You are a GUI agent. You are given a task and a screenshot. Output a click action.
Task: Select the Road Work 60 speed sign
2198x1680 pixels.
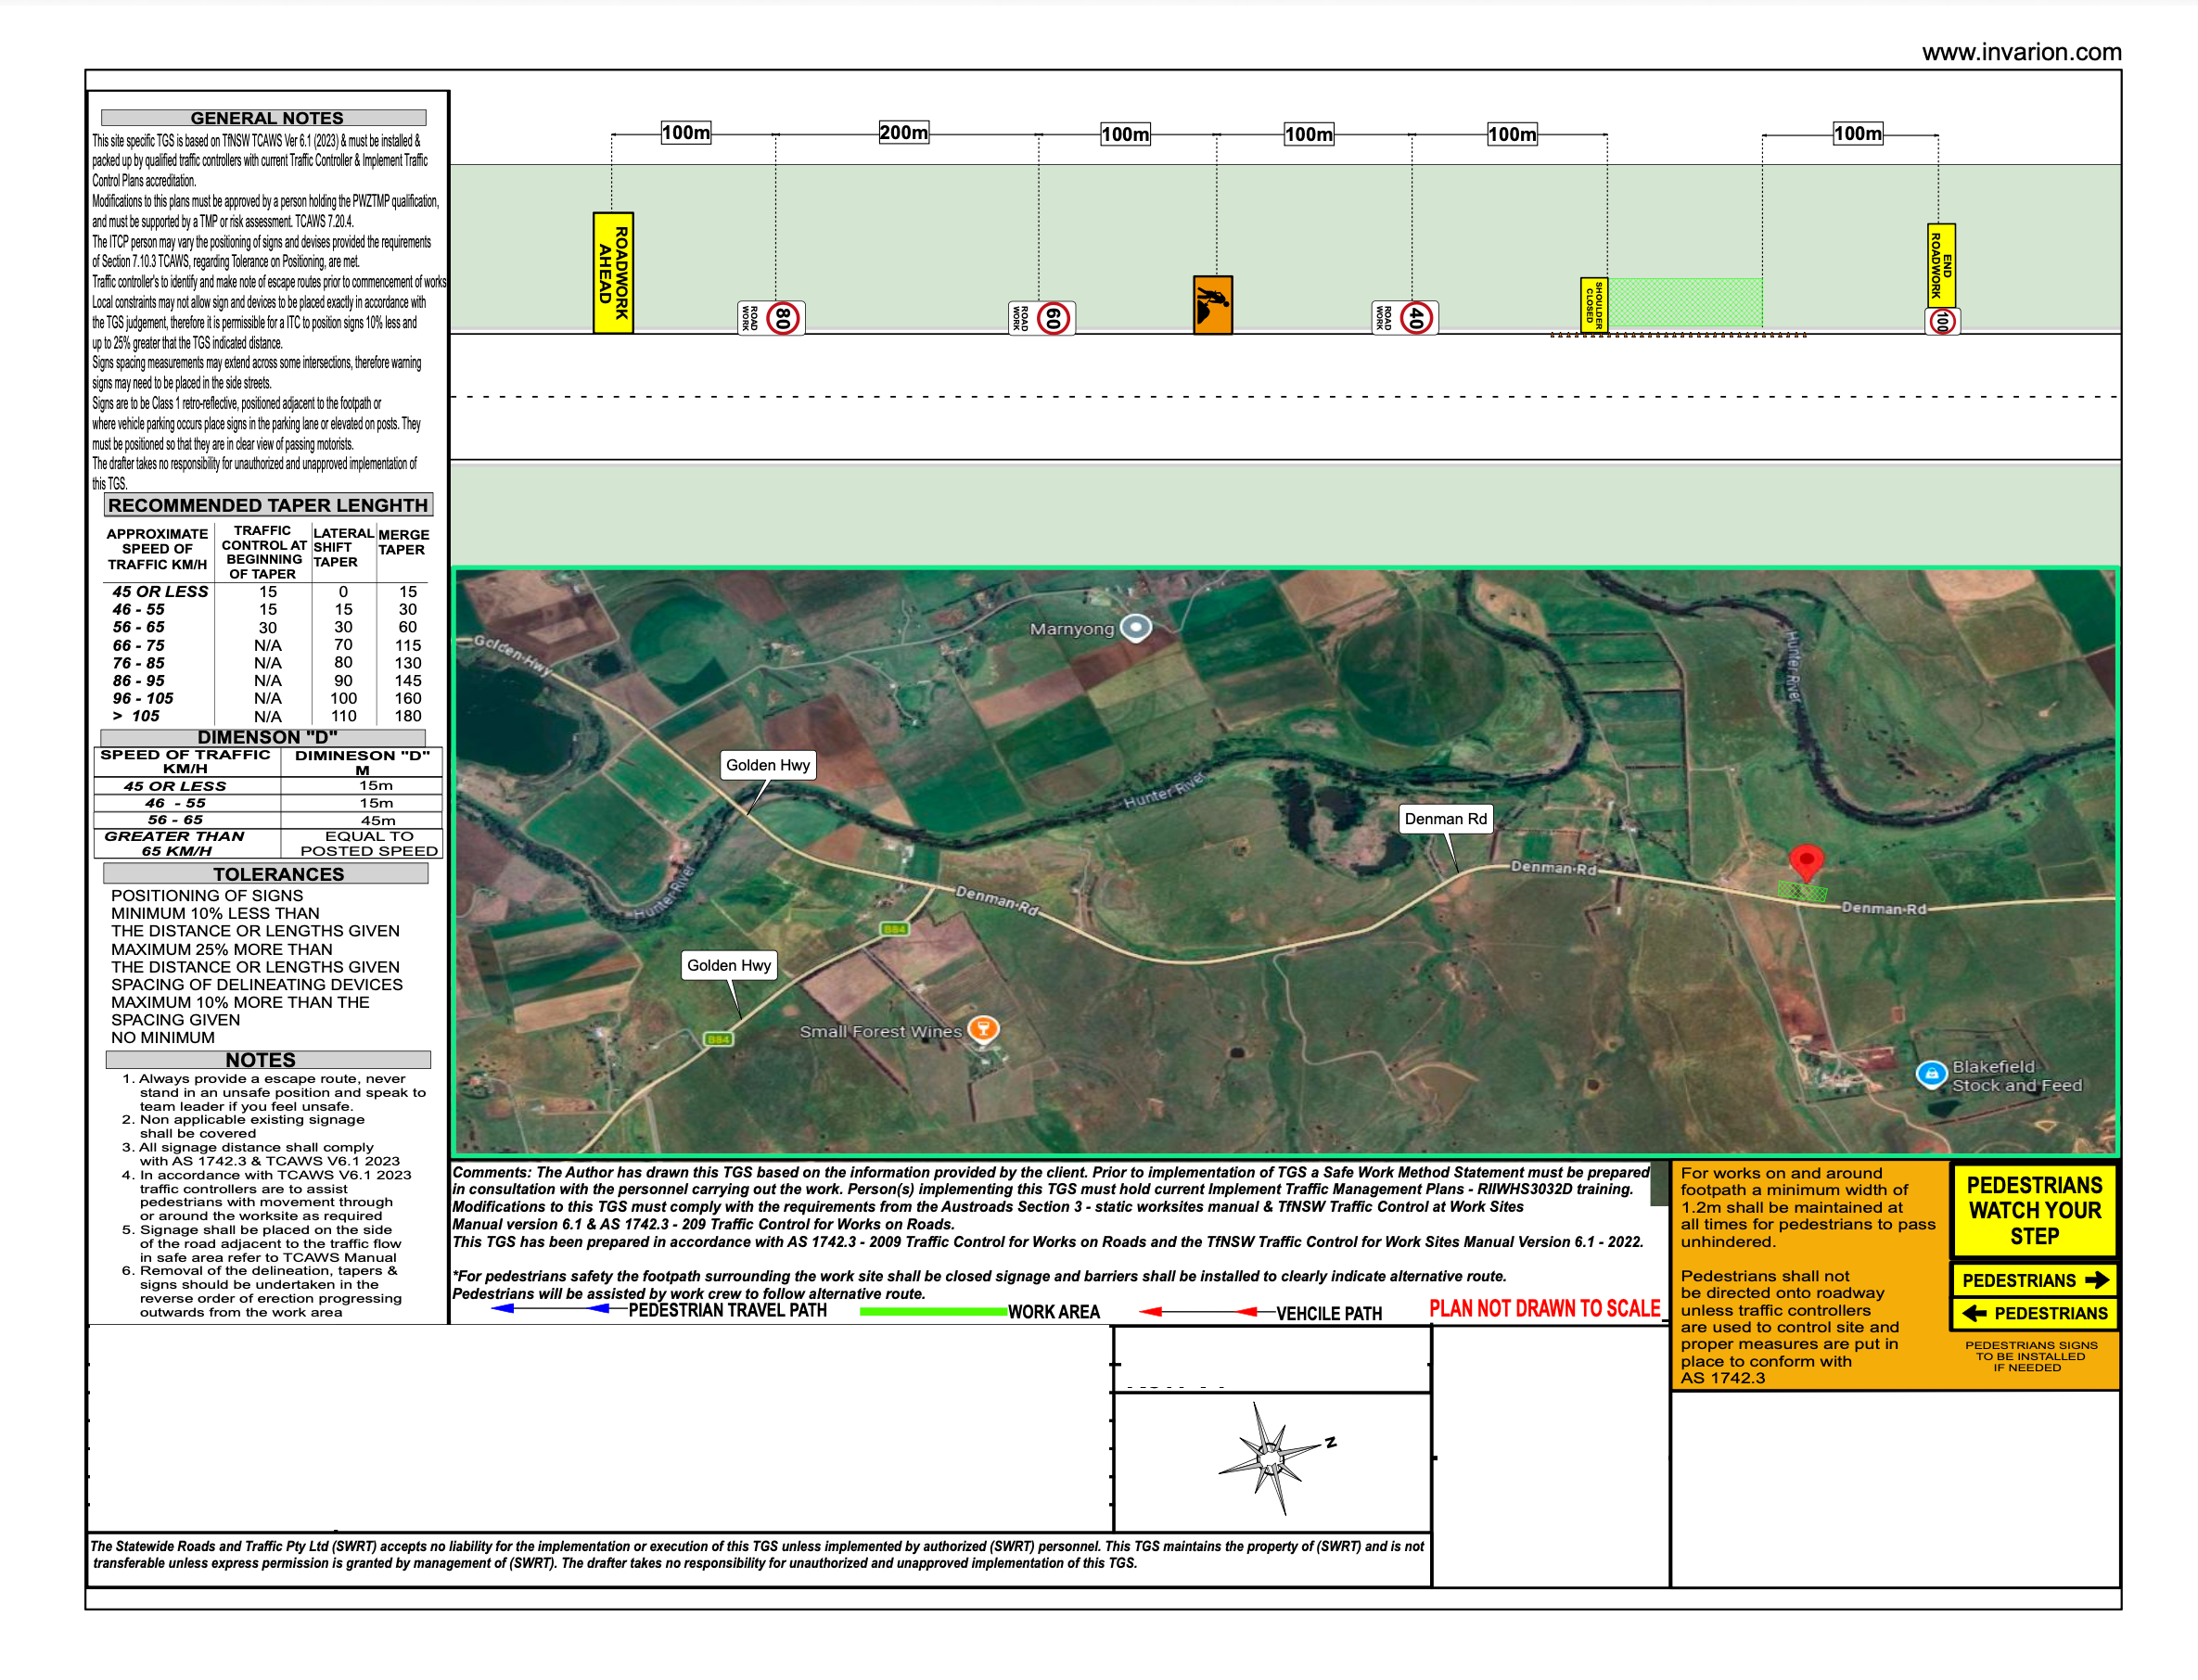pyautogui.click(x=1041, y=318)
